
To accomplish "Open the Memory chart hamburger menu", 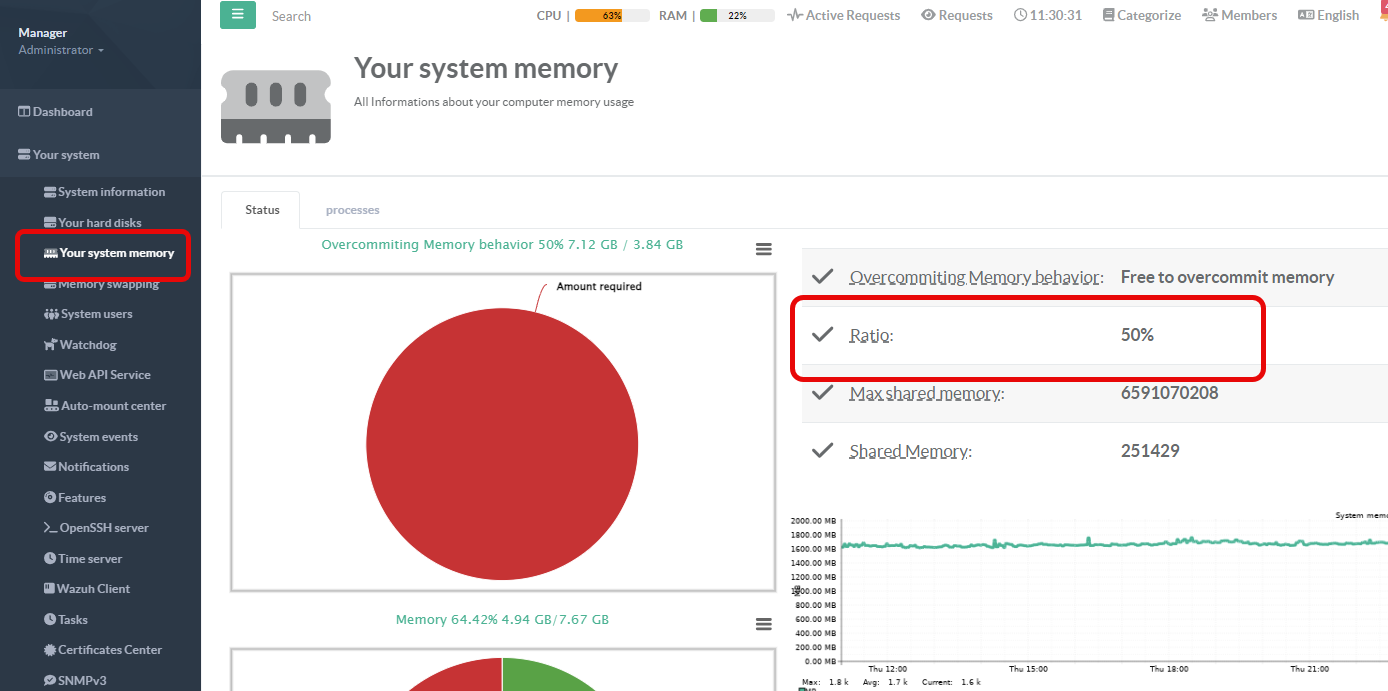I will (x=764, y=624).
